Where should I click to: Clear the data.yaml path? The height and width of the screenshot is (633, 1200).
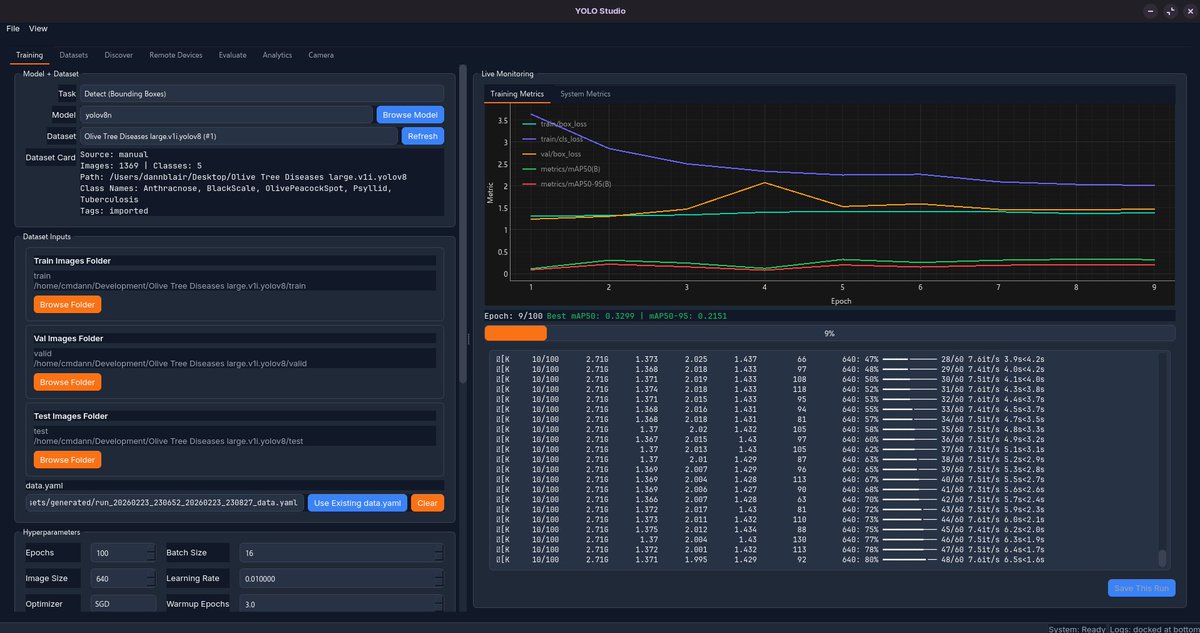pos(427,503)
